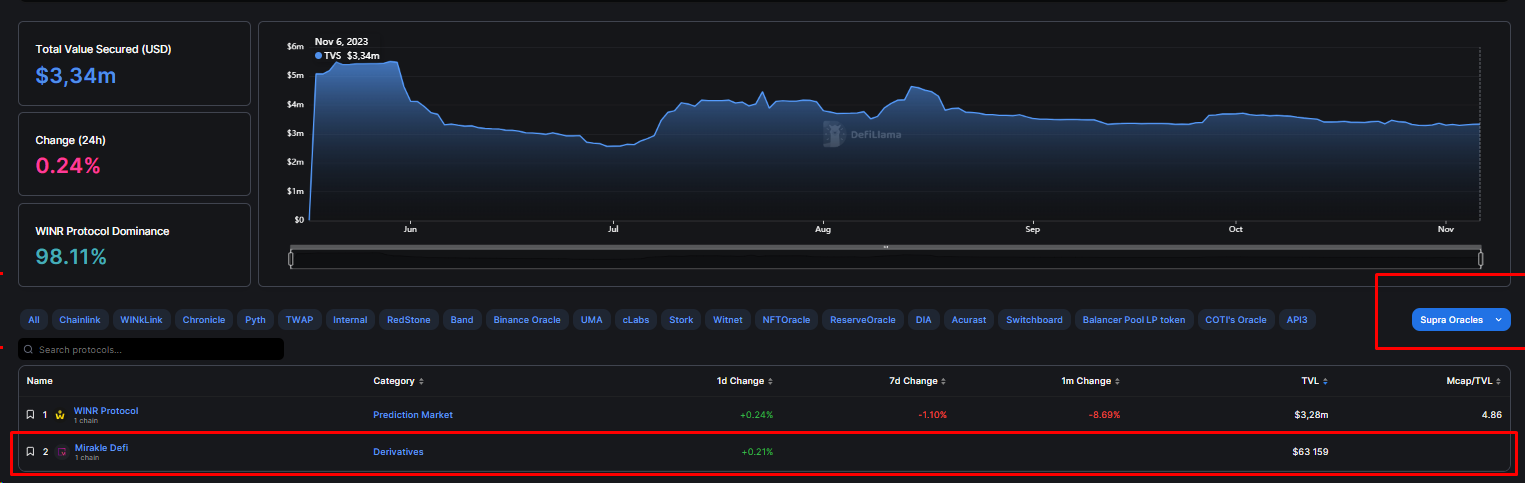Grab the left chart range handle
The width and height of the screenshot is (1525, 483).
tap(291, 259)
